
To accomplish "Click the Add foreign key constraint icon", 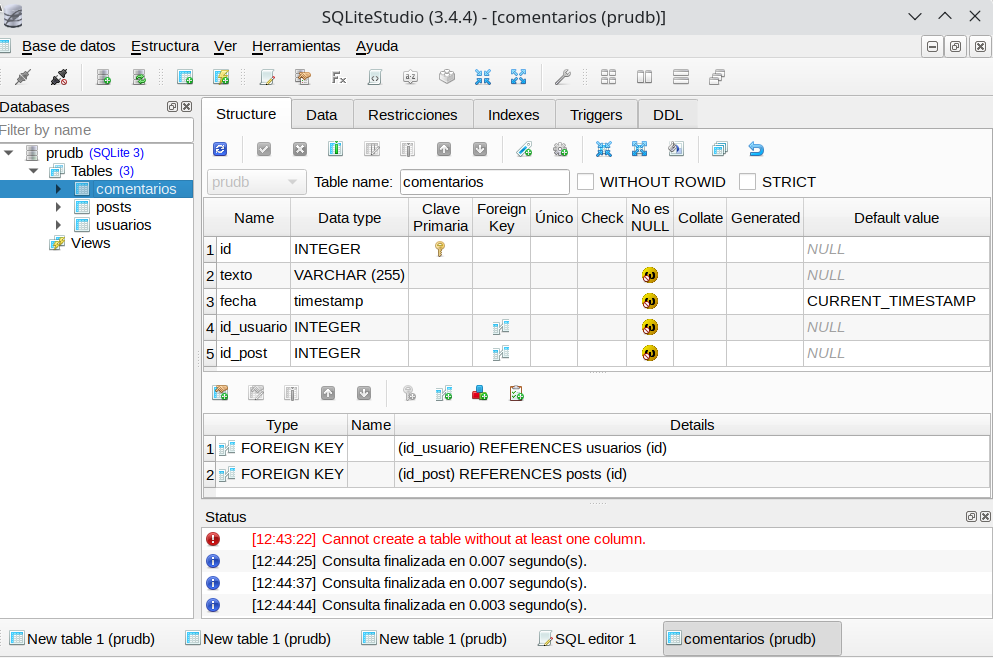I will (x=444, y=393).
